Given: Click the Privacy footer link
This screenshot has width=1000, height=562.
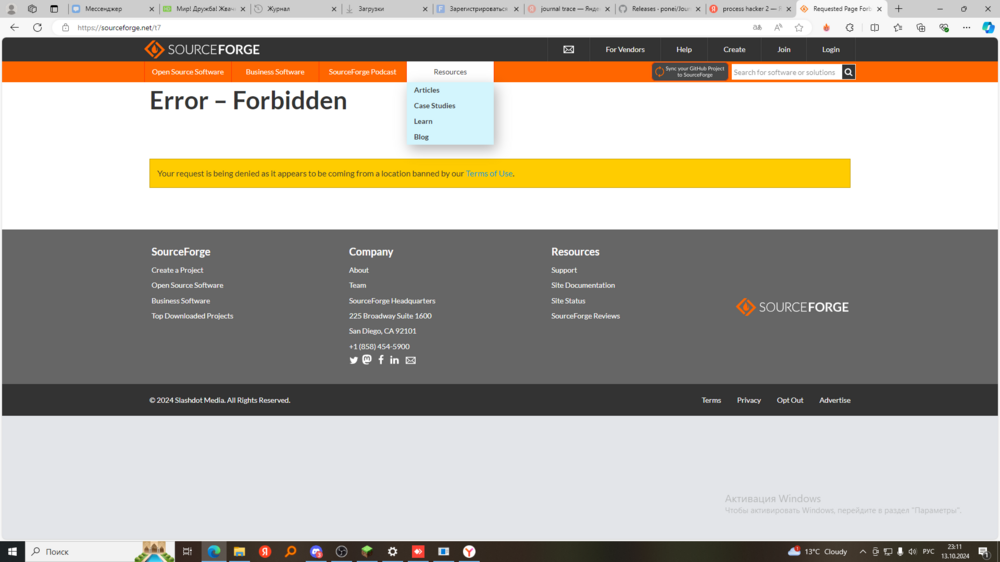Looking at the screenshot, I should coord(749,400).
